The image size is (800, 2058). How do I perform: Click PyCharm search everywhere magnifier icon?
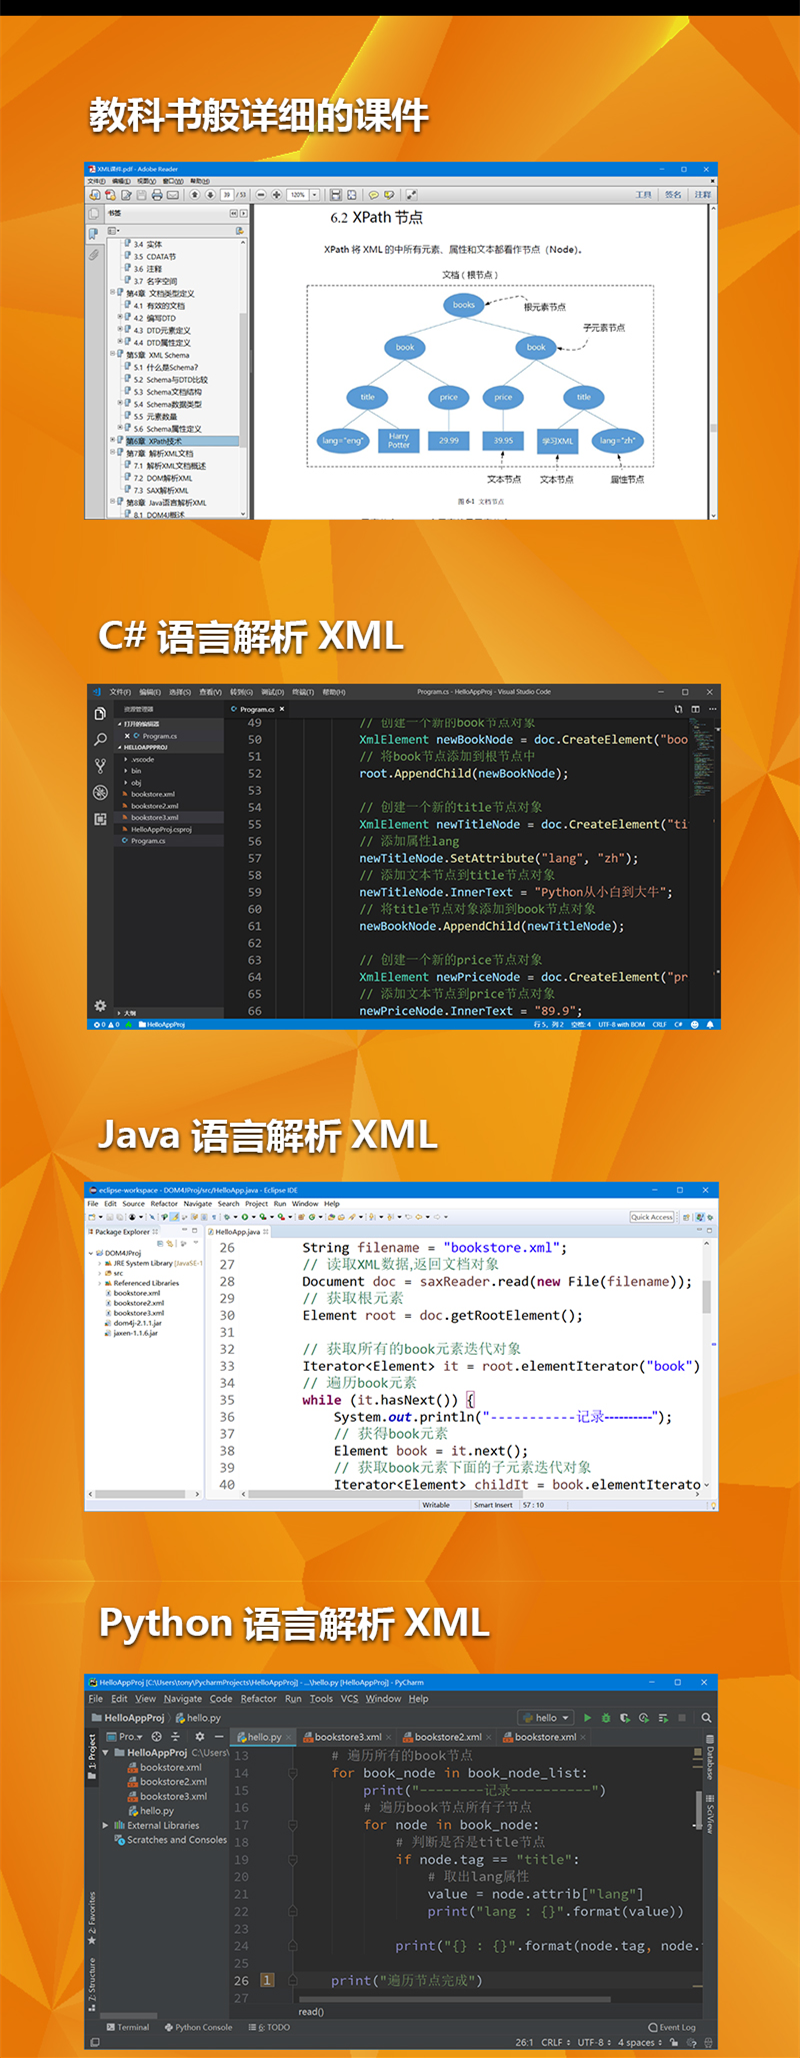click(x=706, y=1718)
